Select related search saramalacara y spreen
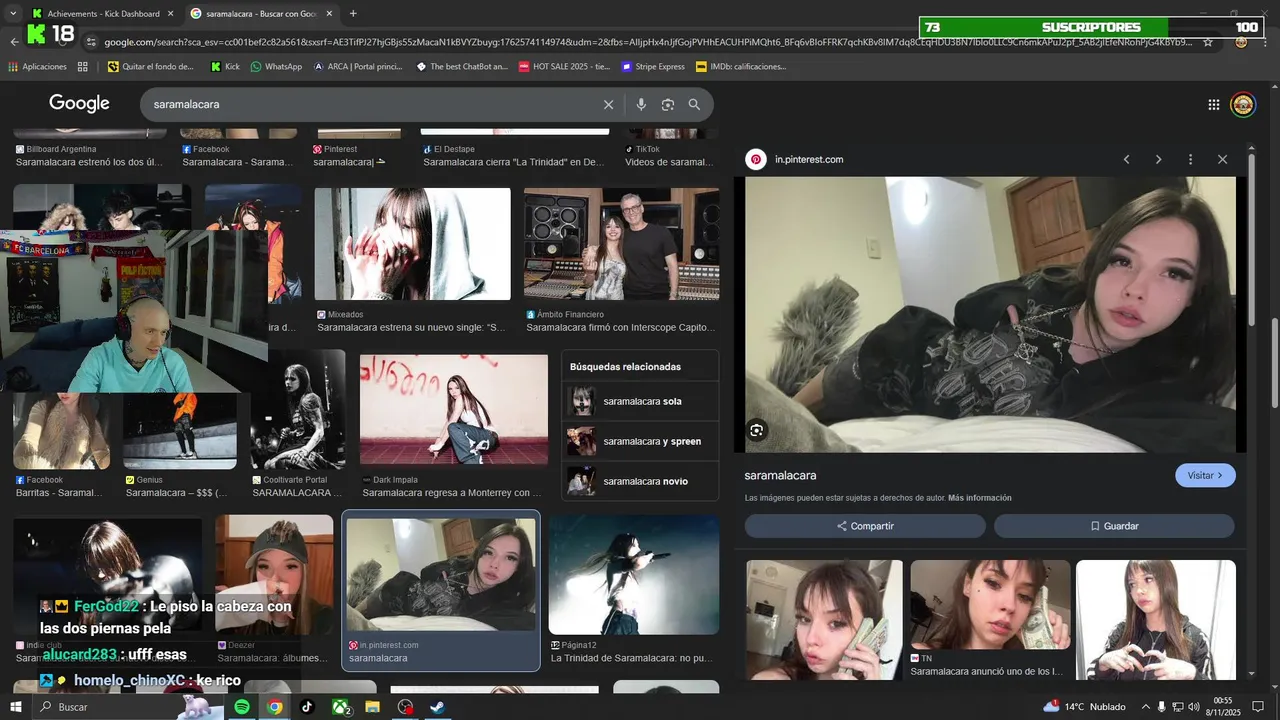Image resolution: width=1280 pixels, height=720 pixels. tap(640, 441)
